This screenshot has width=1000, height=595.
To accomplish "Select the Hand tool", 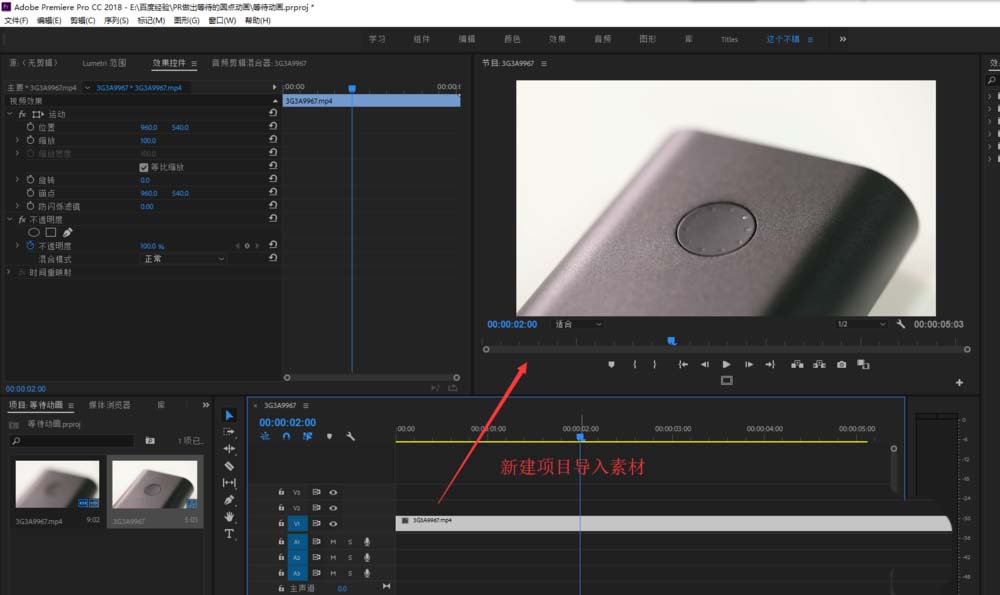I will click(x=229, y=517).
